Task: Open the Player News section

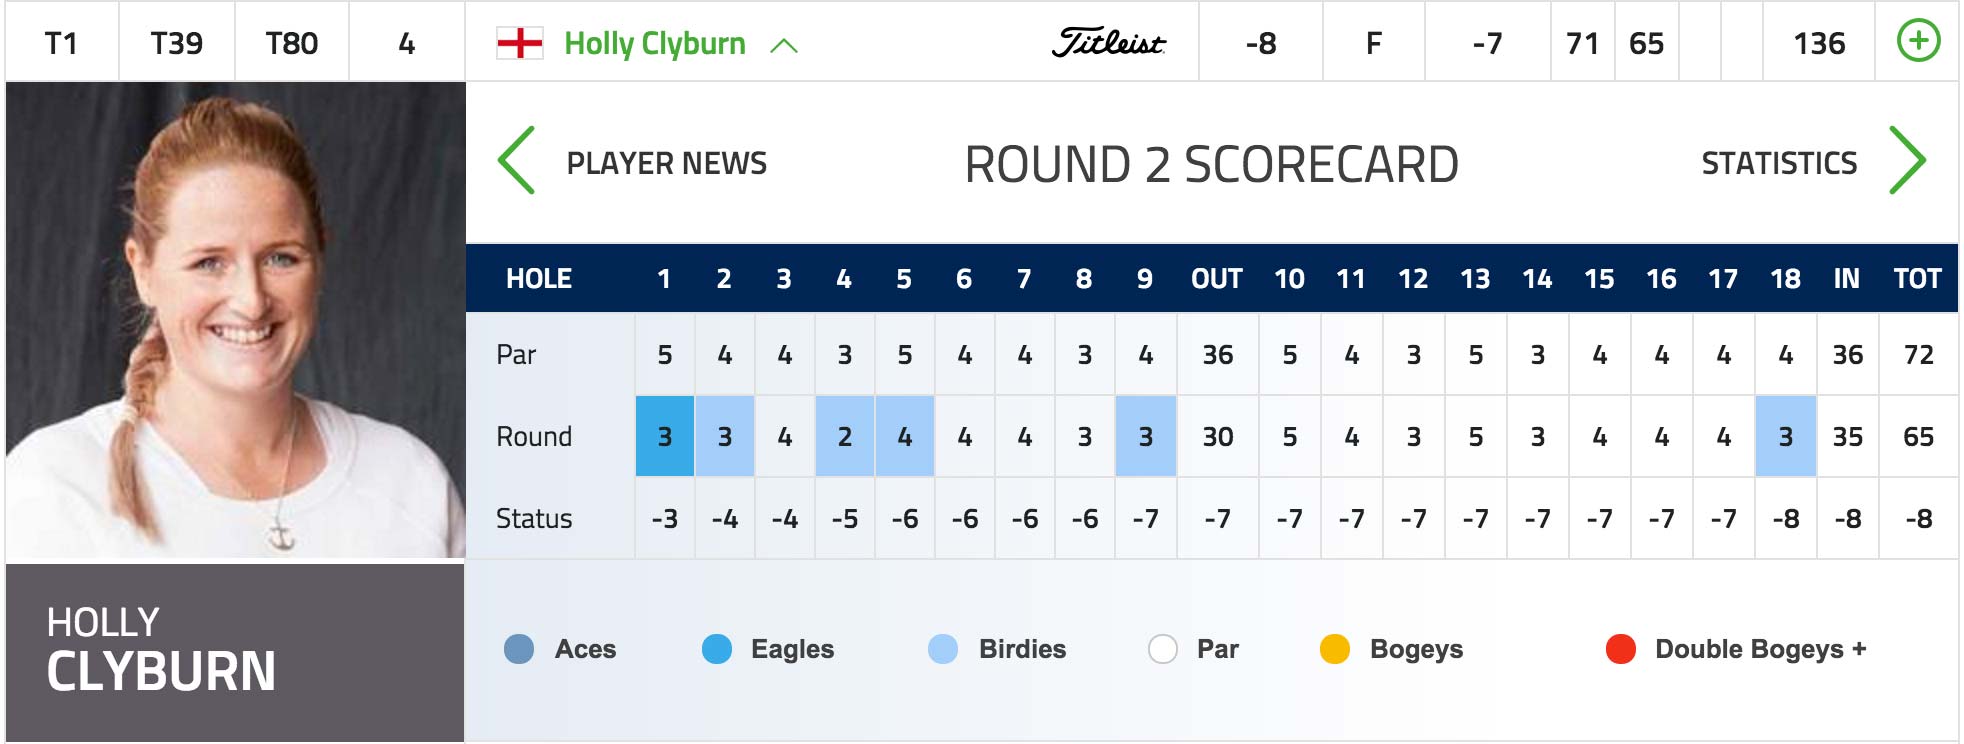Action: pos(667,163)
